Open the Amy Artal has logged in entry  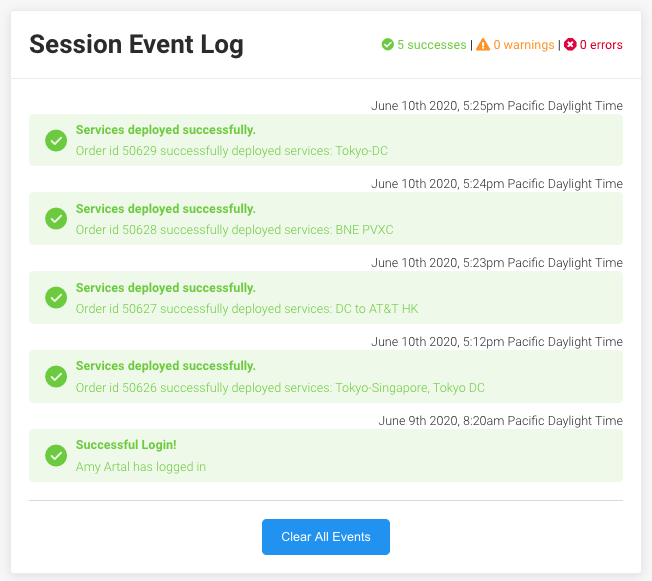point(326,455)
